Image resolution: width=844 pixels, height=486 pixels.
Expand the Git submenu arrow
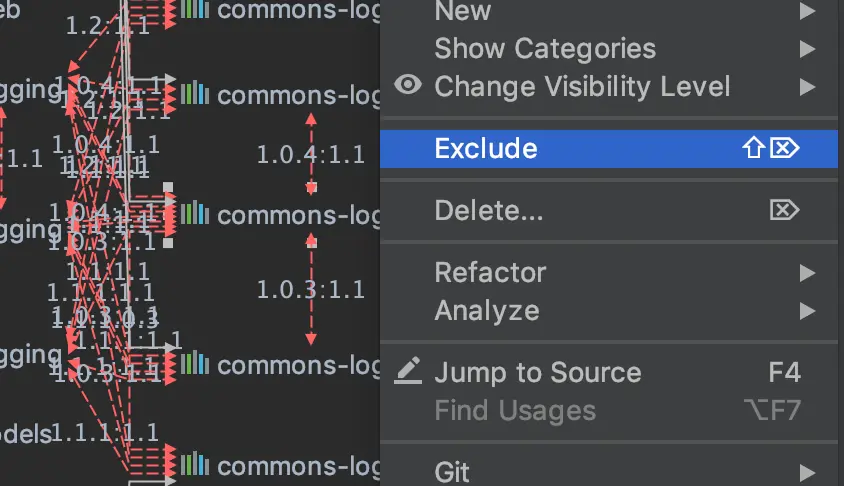807,471
